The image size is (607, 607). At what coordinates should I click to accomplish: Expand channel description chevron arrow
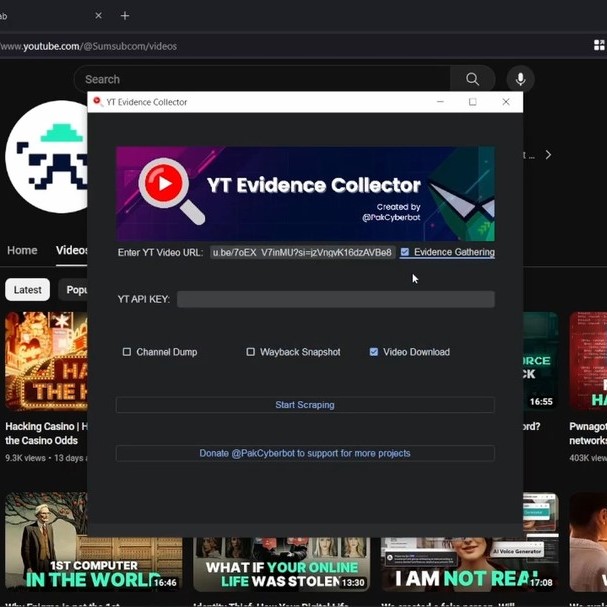[x=548, y=155]
